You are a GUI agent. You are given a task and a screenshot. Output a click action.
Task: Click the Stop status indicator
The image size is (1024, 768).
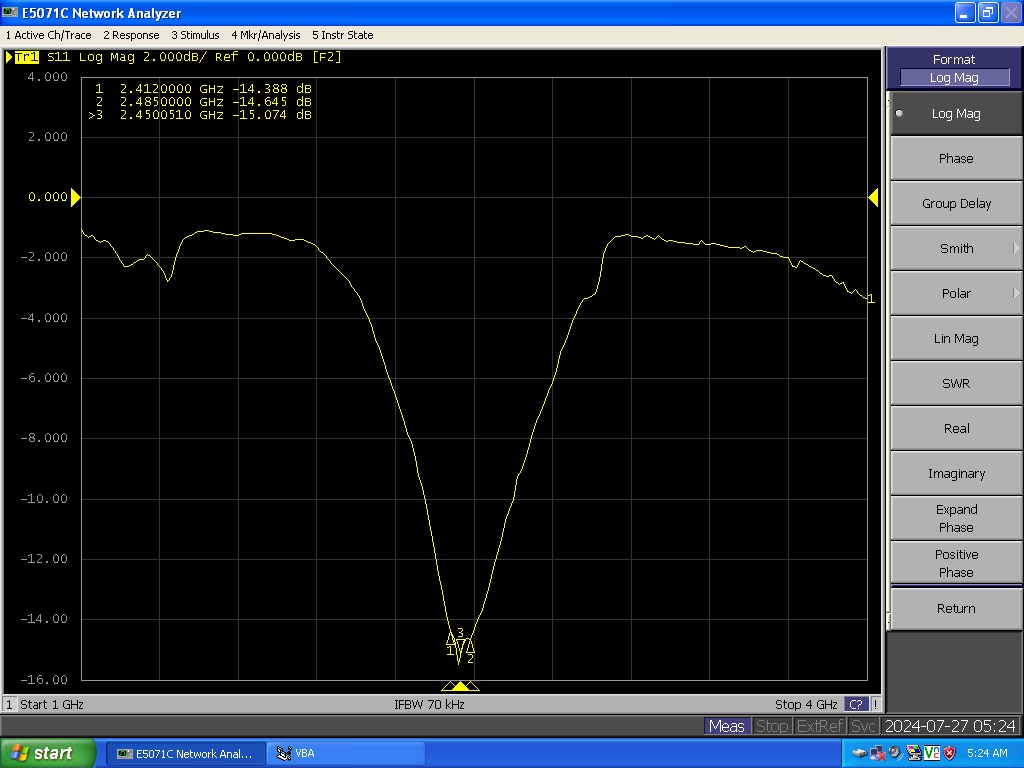(772, 726)
